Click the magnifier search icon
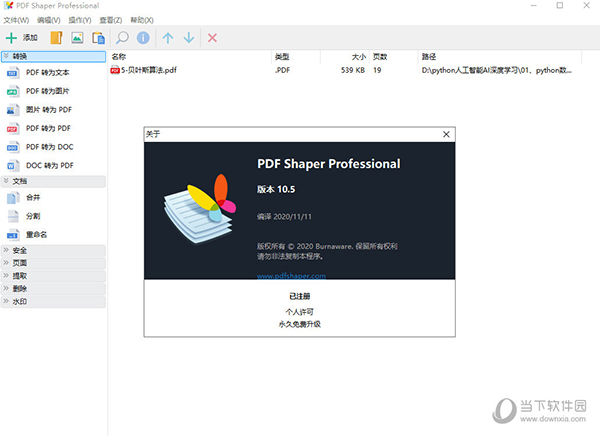The image size is (600, 436). (x=122, y=38)
